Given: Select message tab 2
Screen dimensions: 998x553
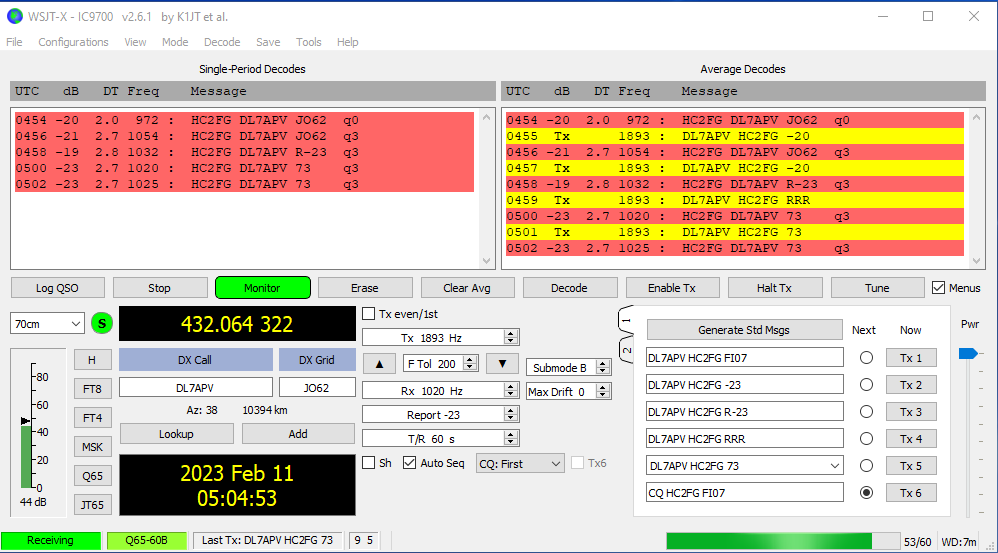Looking at the screenshot, I should [x=626, y=350].
